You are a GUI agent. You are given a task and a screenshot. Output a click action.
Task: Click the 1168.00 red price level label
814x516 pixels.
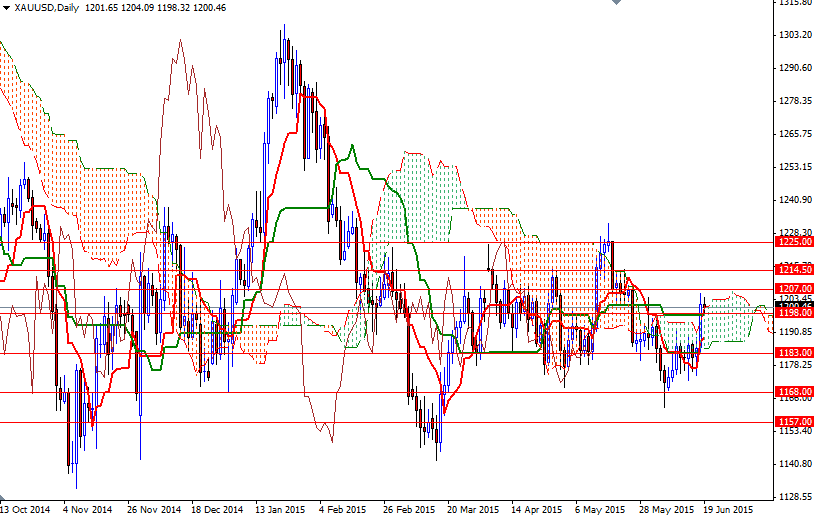tap(793, 392)
